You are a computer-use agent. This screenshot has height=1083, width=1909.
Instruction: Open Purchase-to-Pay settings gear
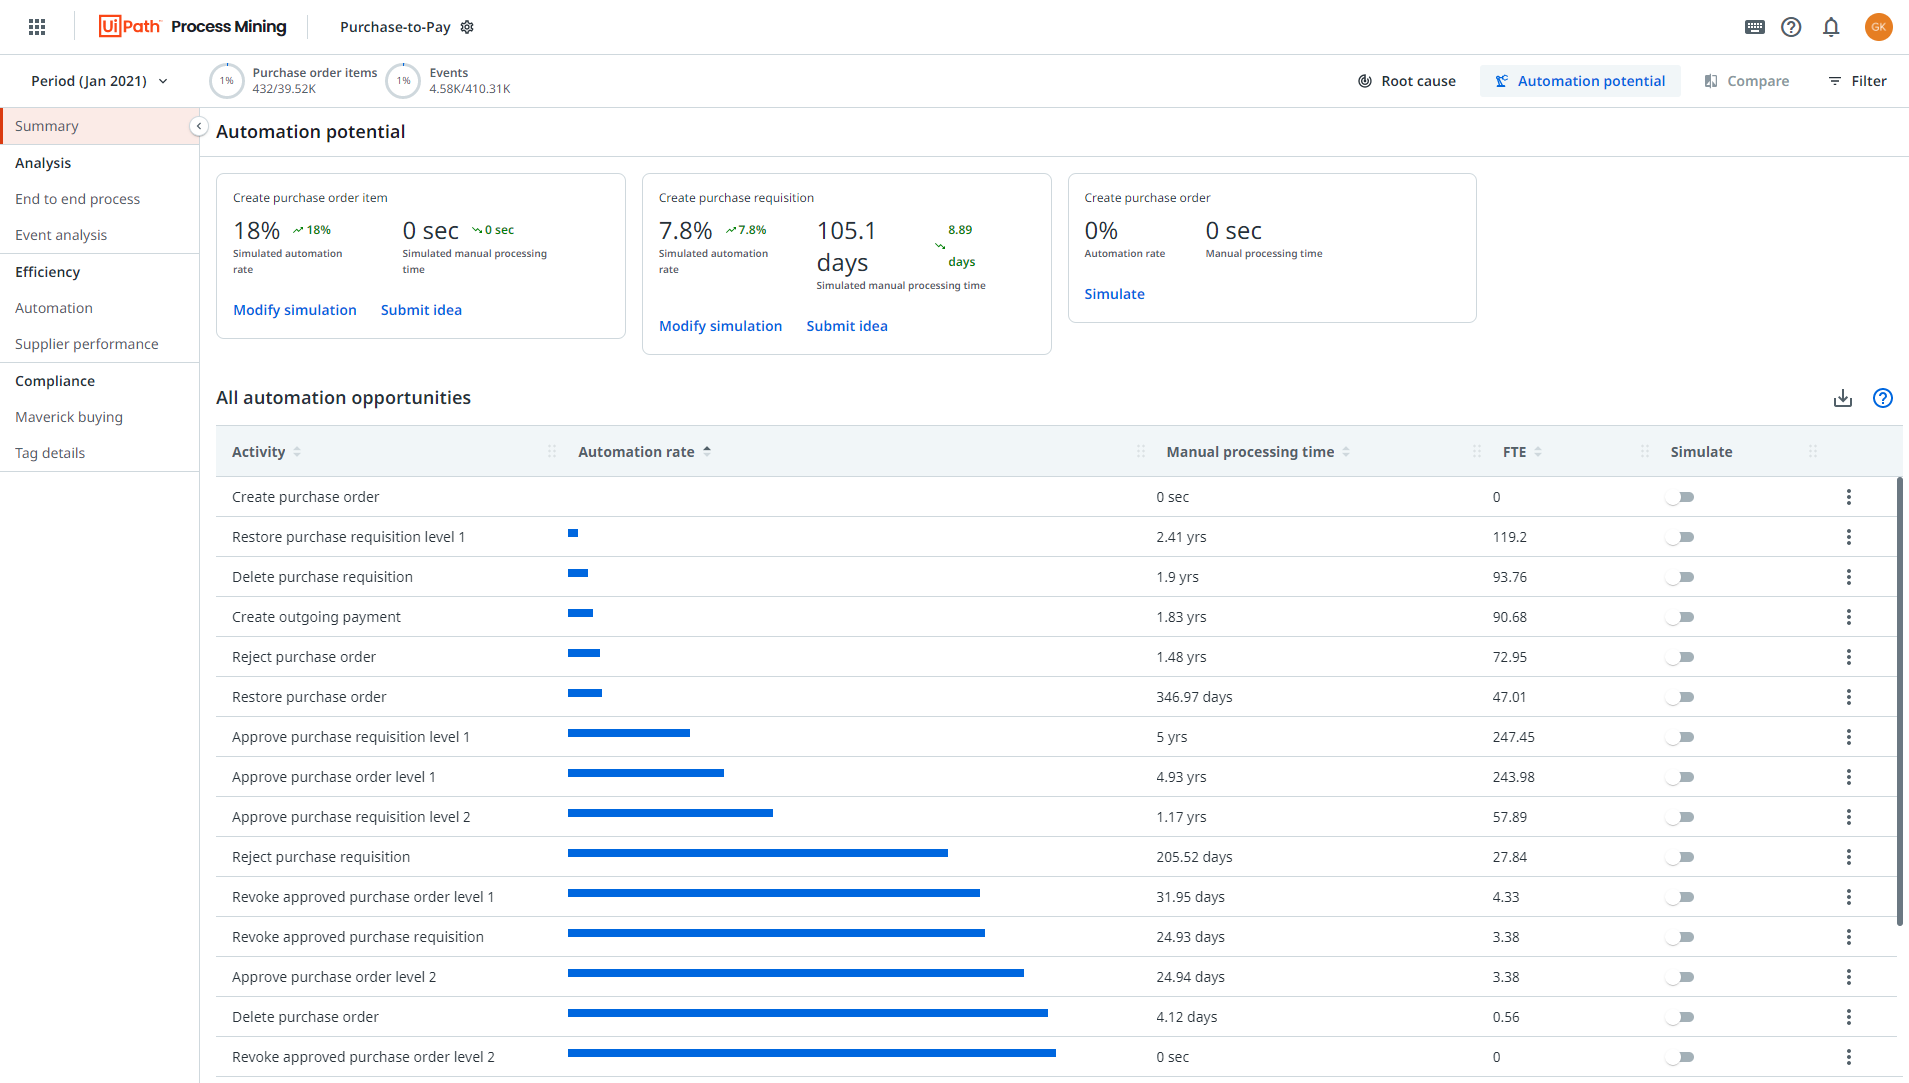pos(467,27)
